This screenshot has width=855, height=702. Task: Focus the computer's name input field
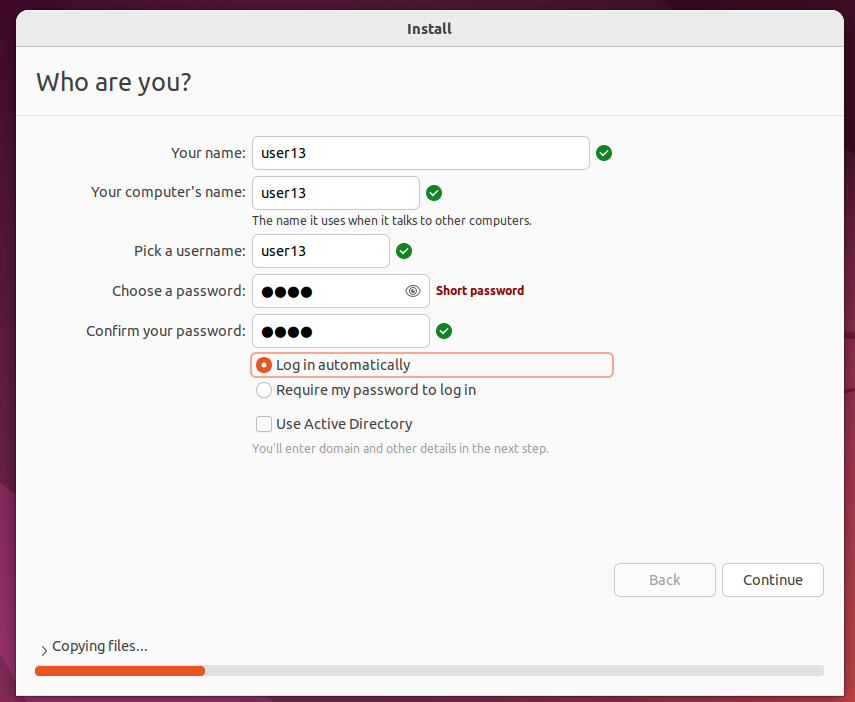(x=336, y=193)
